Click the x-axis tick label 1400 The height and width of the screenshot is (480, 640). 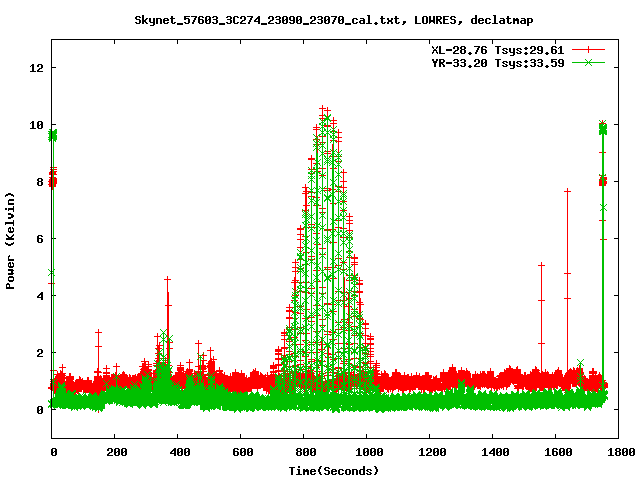[495, 452]
